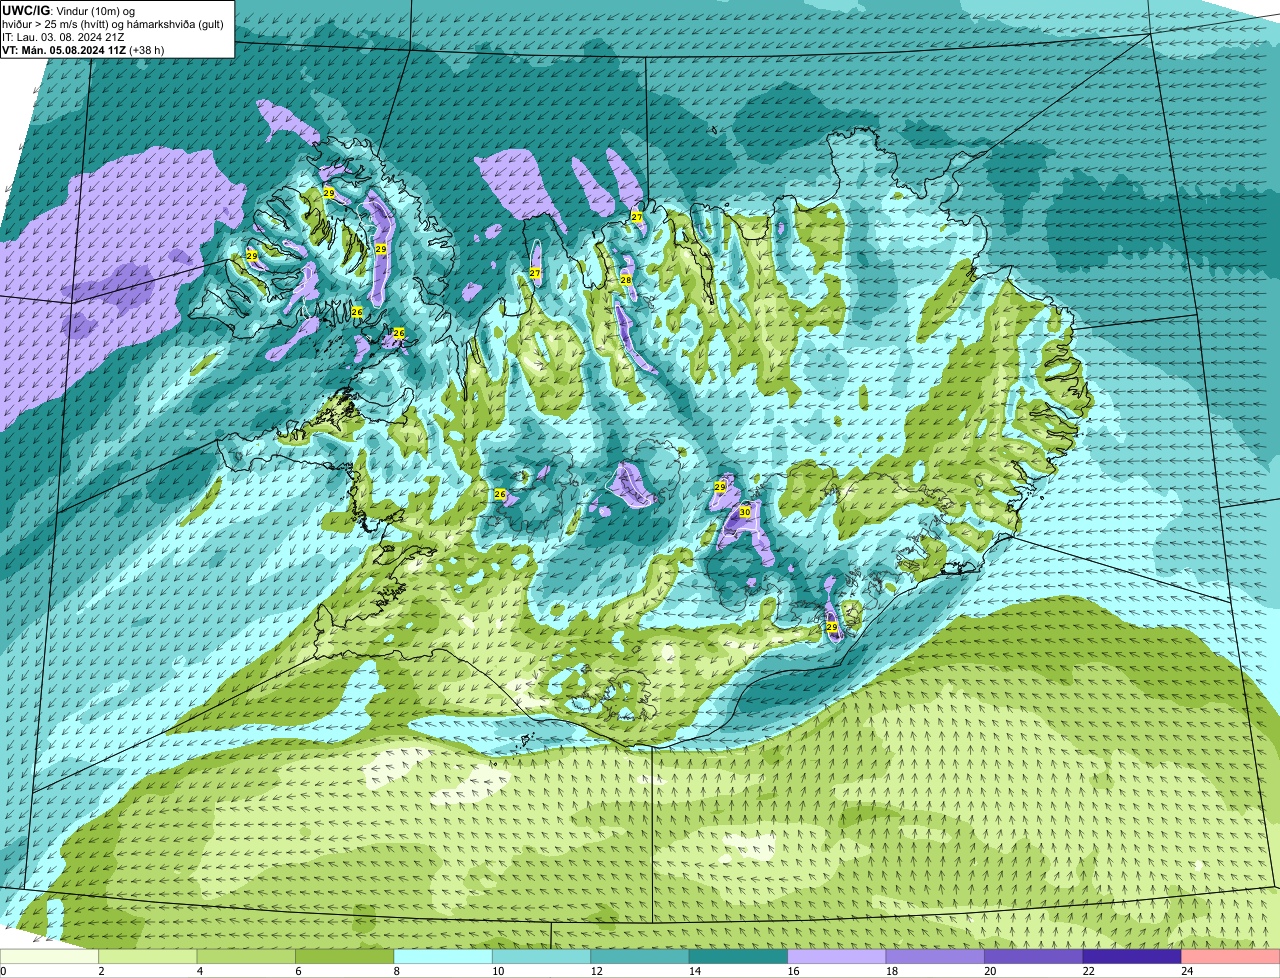
Task: Click the 20–22 m/s violet swatch
Action: [1034, 957]
